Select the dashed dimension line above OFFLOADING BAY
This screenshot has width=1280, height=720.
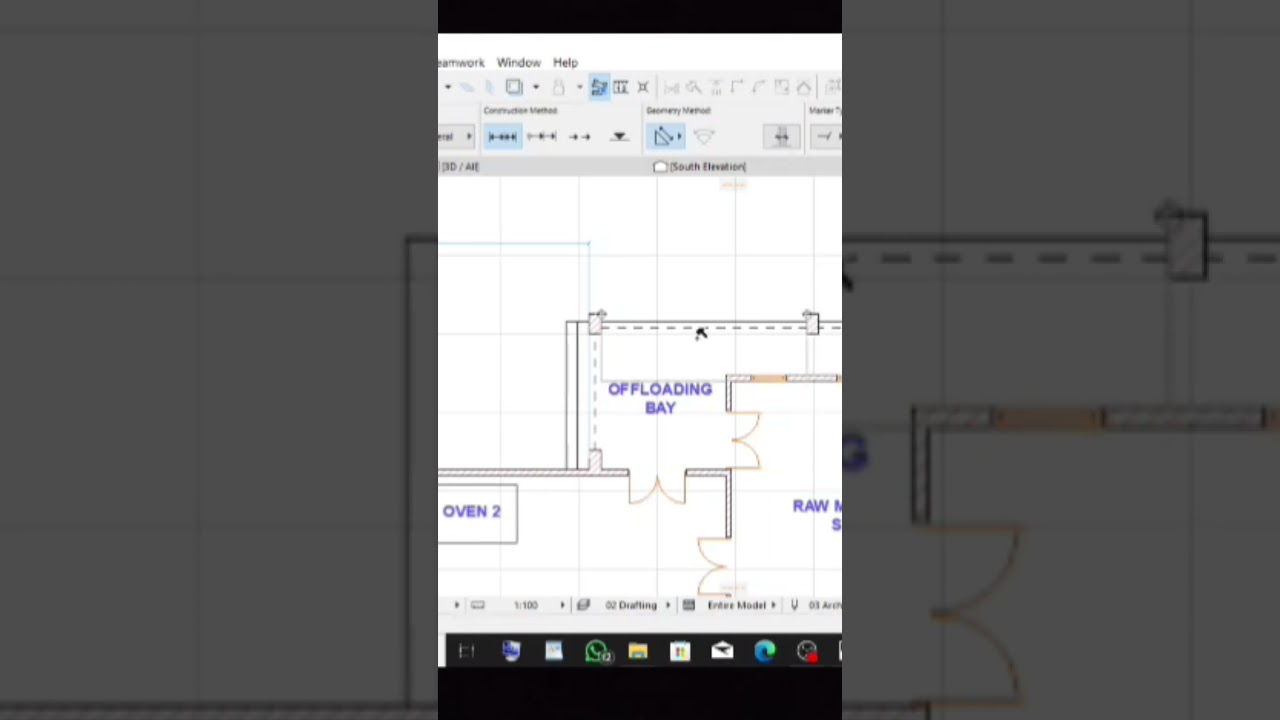coord(705,327)
